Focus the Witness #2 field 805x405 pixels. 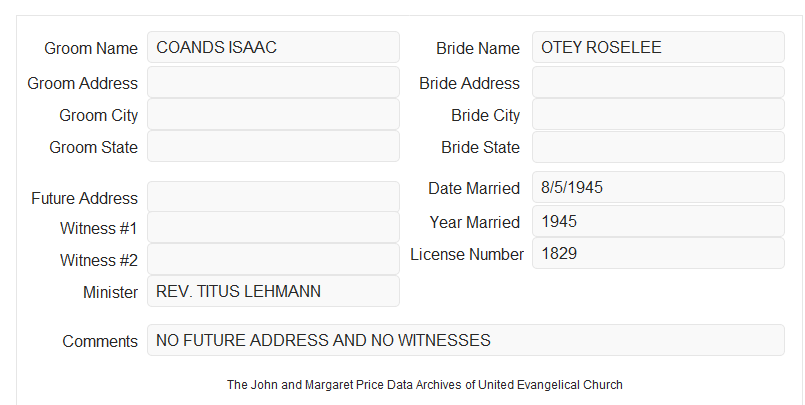(273, 259)
